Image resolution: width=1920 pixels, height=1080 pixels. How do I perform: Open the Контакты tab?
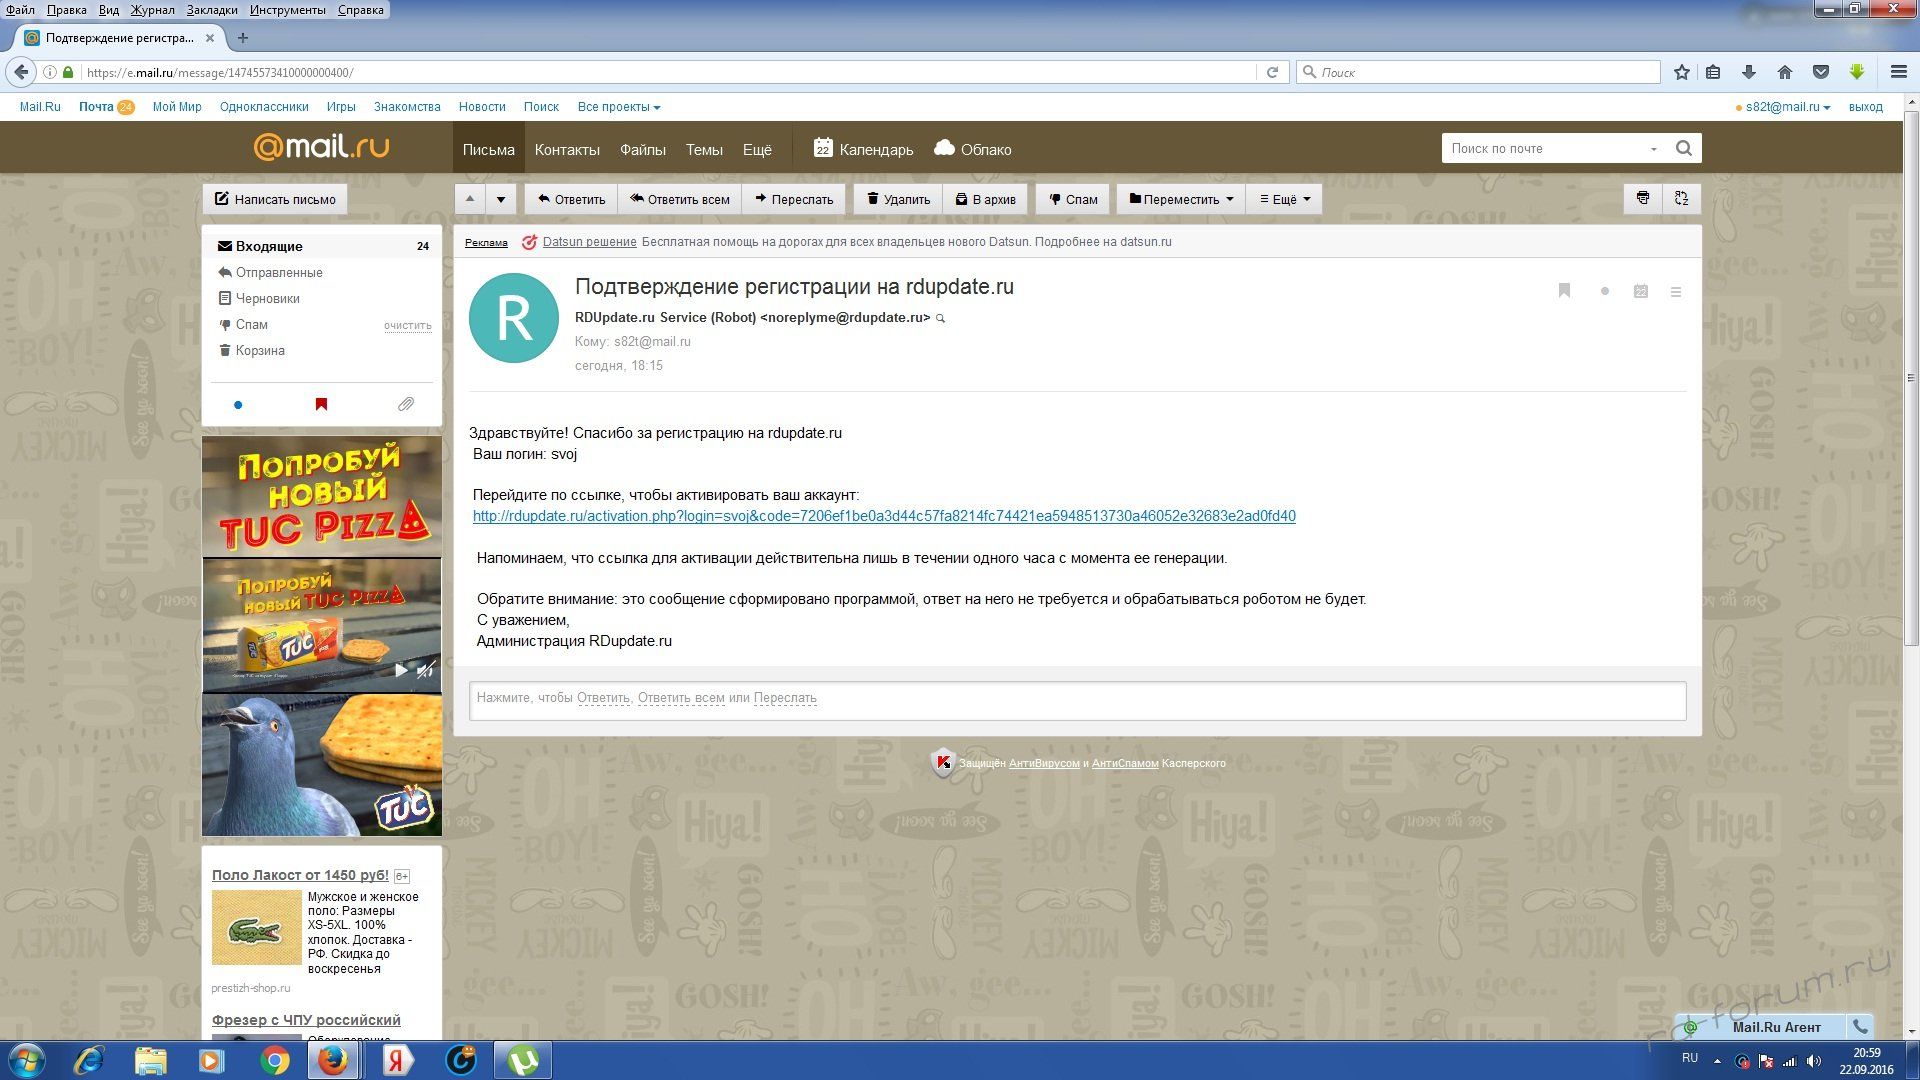[567, 149]
